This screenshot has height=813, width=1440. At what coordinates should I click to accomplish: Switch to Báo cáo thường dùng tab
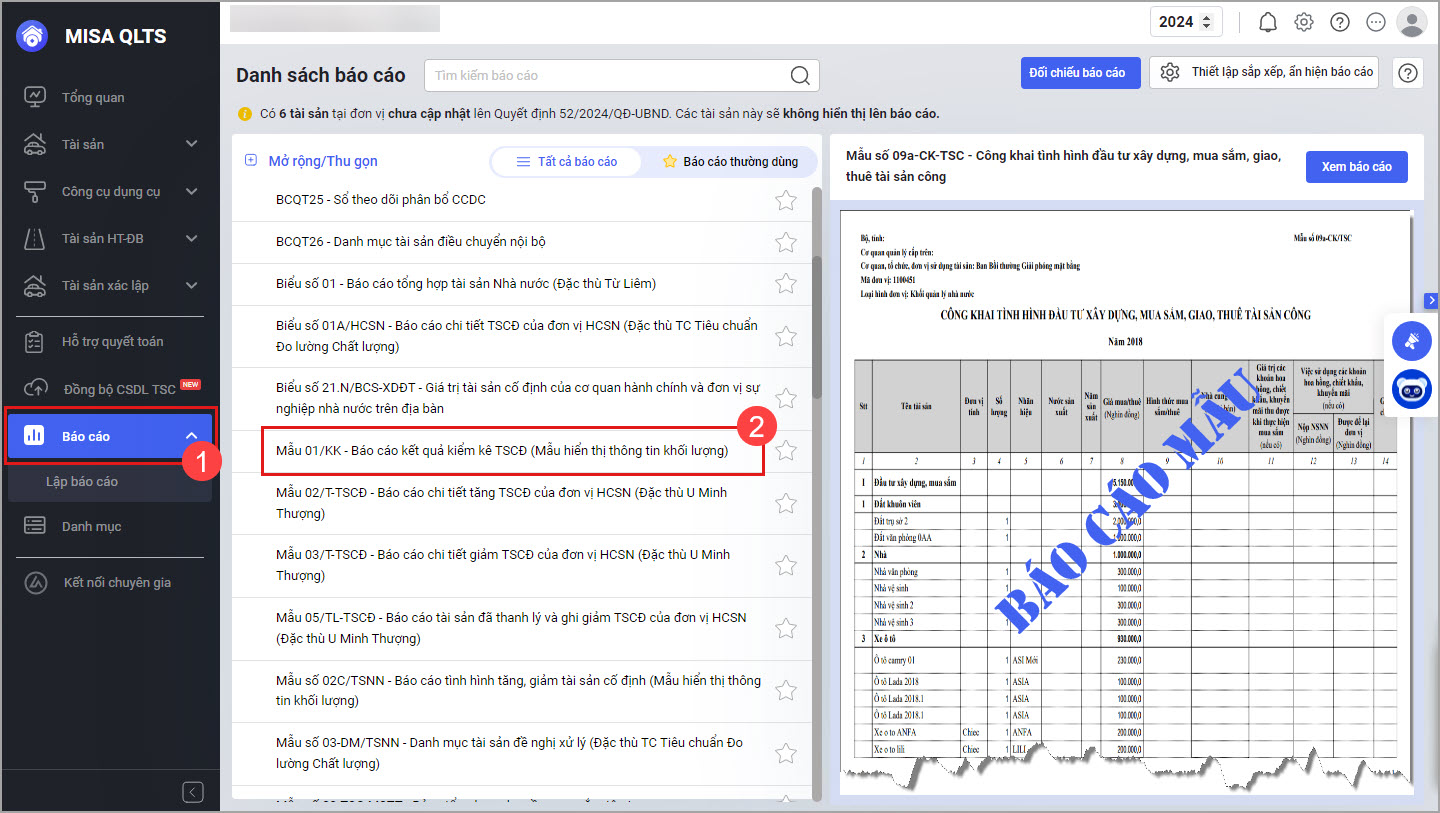tap(730, 161)
